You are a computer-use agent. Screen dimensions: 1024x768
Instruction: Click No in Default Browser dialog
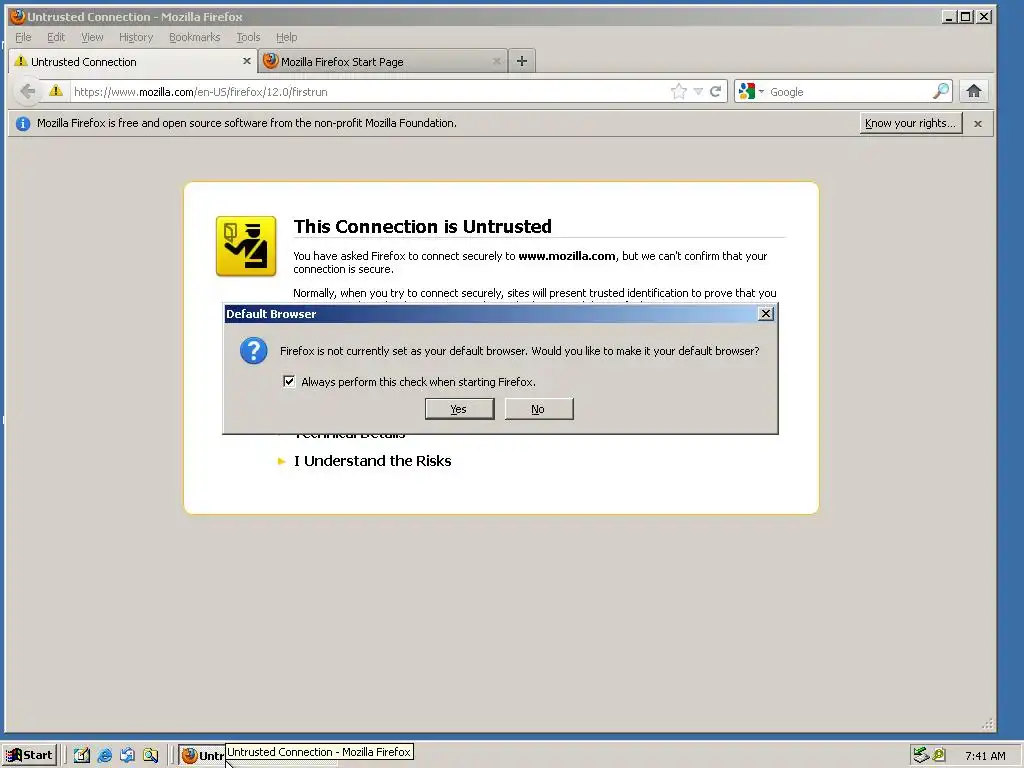point(539,409)
